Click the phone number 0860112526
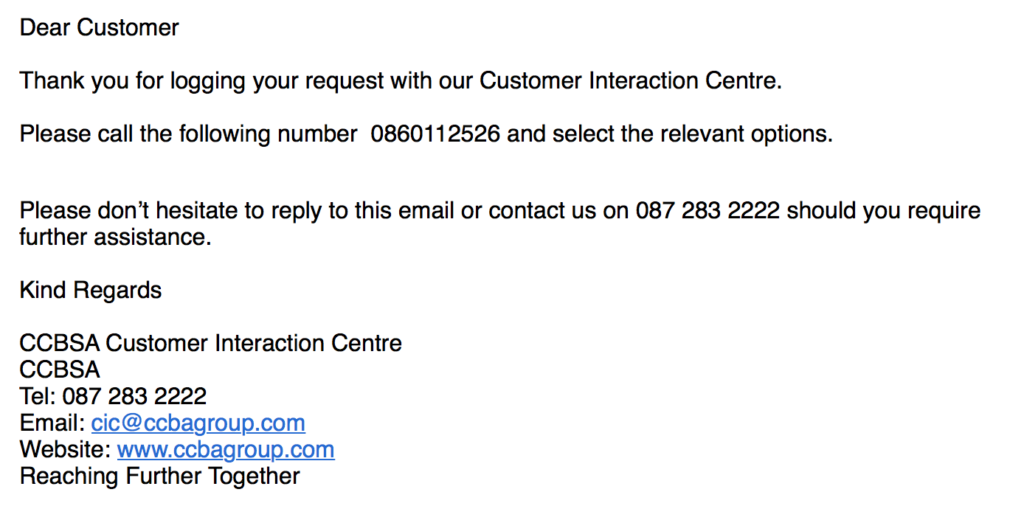 [435, 134]
